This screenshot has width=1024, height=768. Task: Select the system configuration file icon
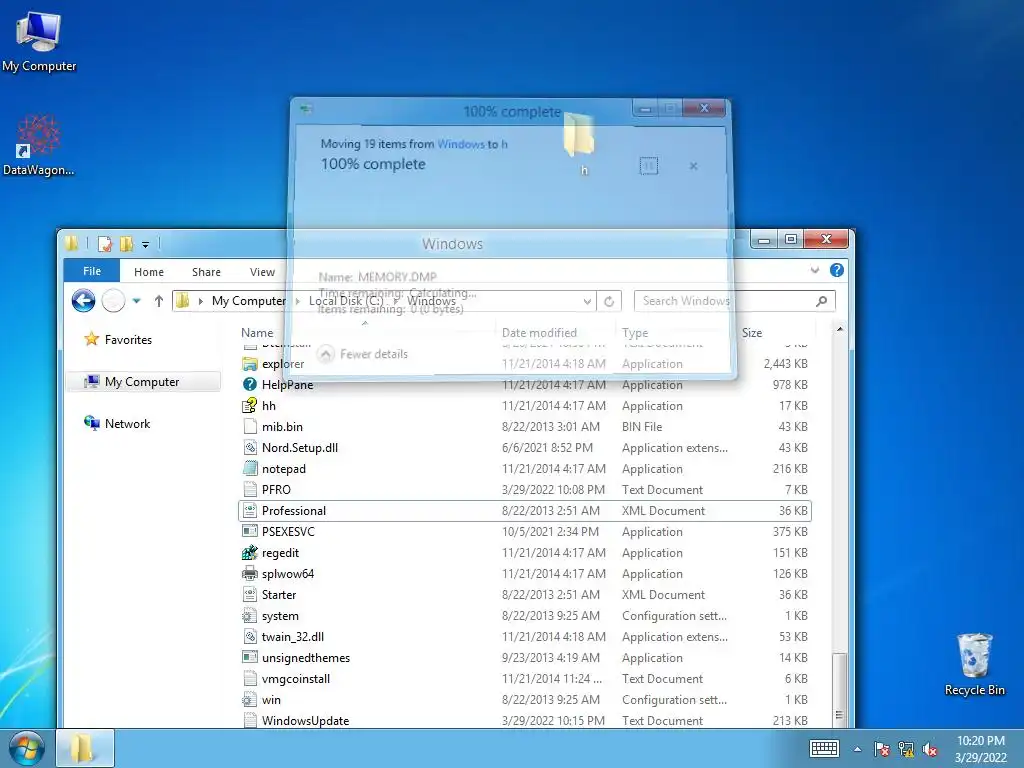pos(249,616)
